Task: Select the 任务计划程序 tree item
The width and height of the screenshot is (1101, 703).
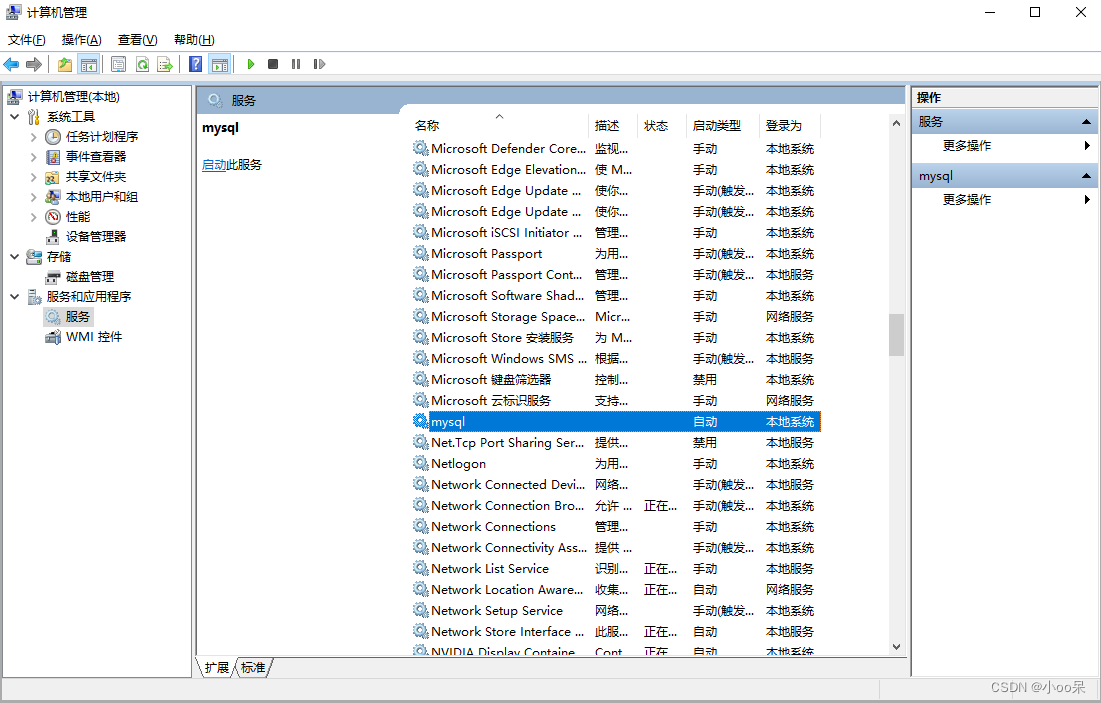Action: [102, 136]
